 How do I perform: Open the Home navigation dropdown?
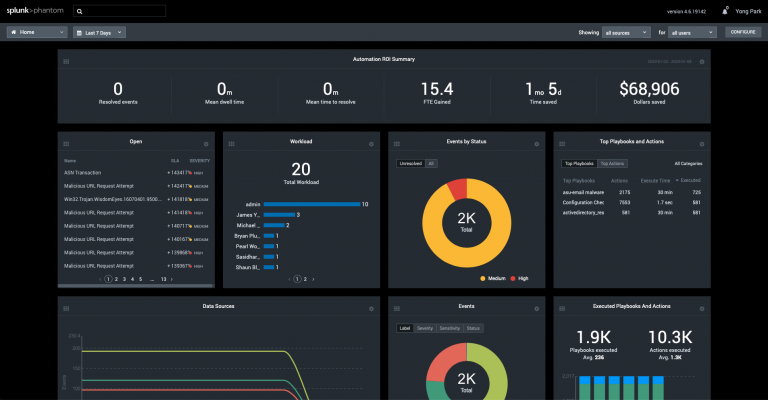(37, 32)
